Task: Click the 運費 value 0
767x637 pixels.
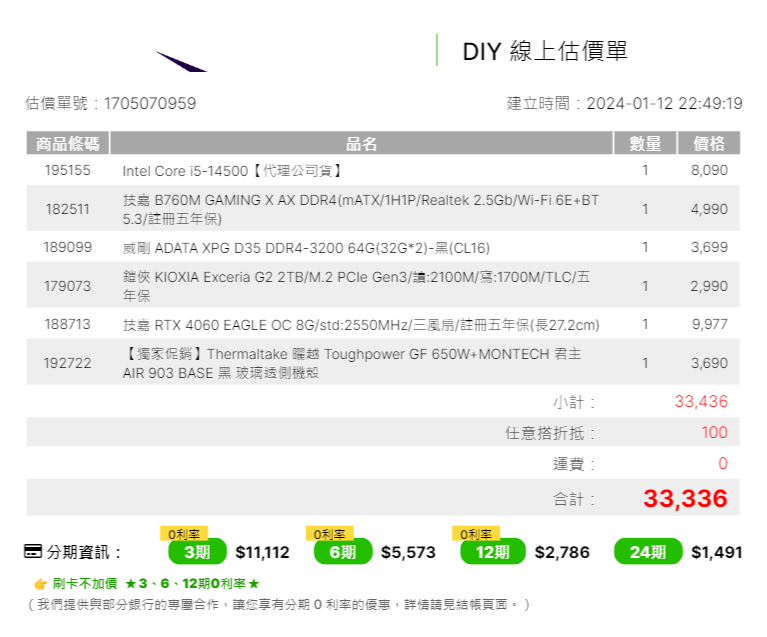Action: (723, 463)
